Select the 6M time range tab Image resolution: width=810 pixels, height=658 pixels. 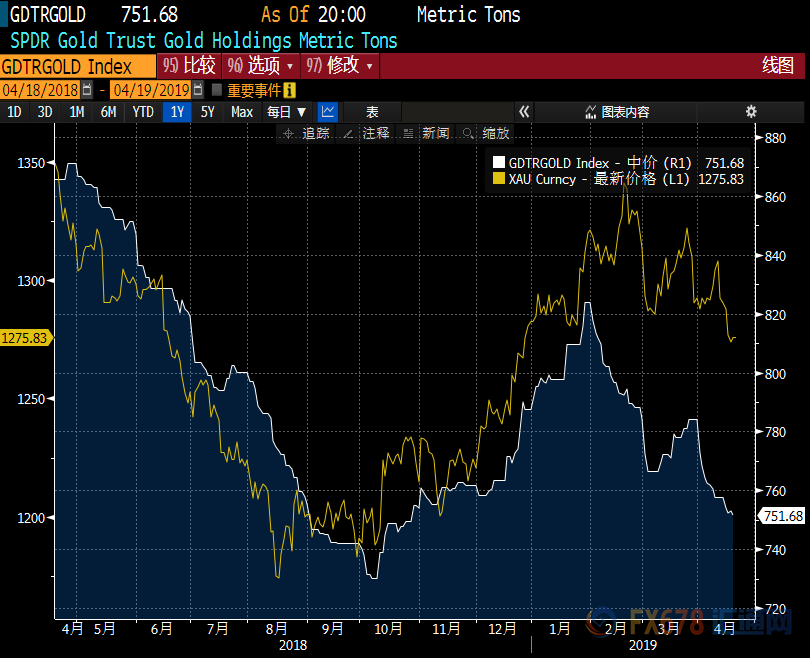click(x=108, y=112)
